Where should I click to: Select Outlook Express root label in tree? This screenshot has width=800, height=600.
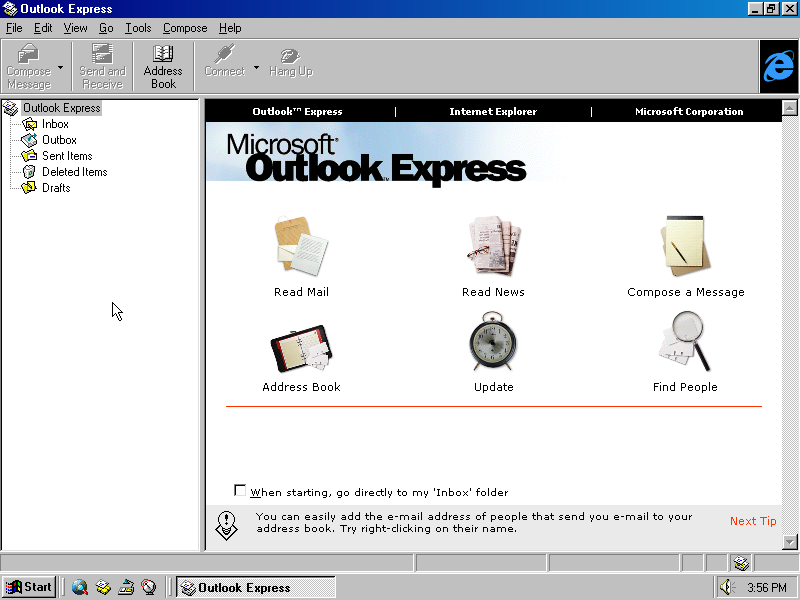[62, 108]
